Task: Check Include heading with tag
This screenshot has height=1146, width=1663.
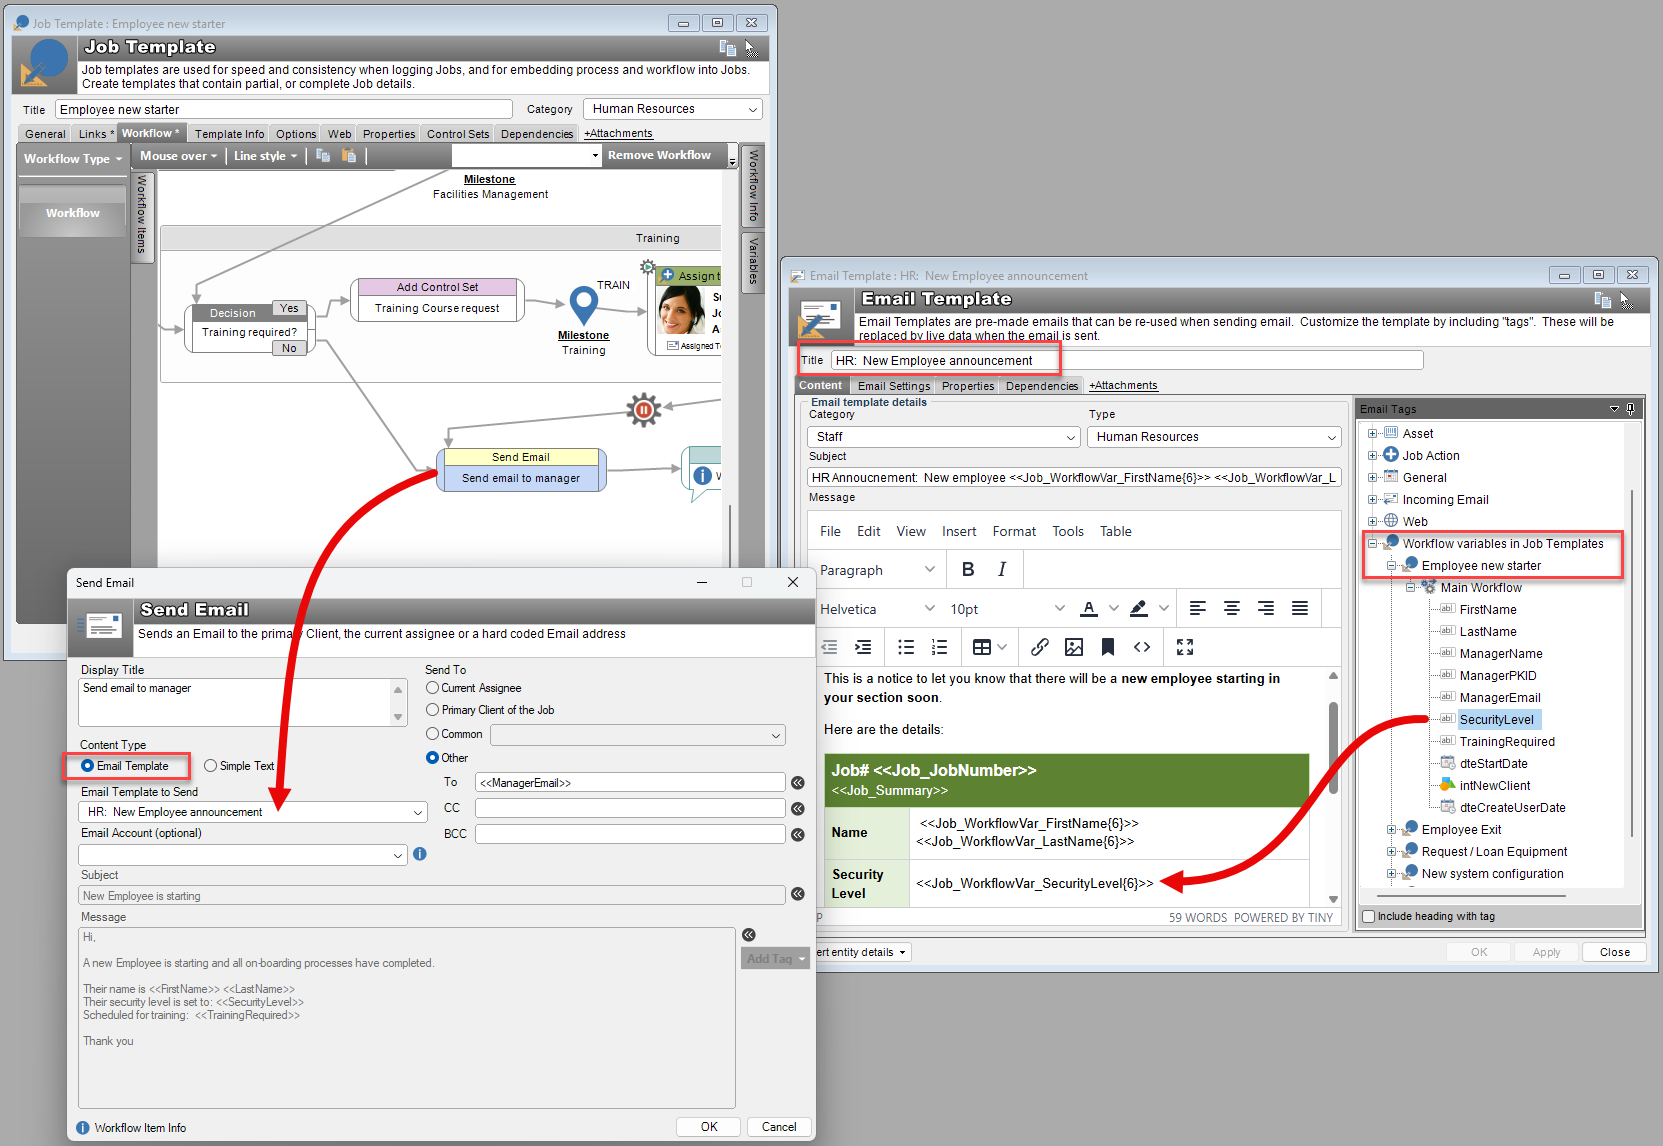Action: tap(1368, 916)
